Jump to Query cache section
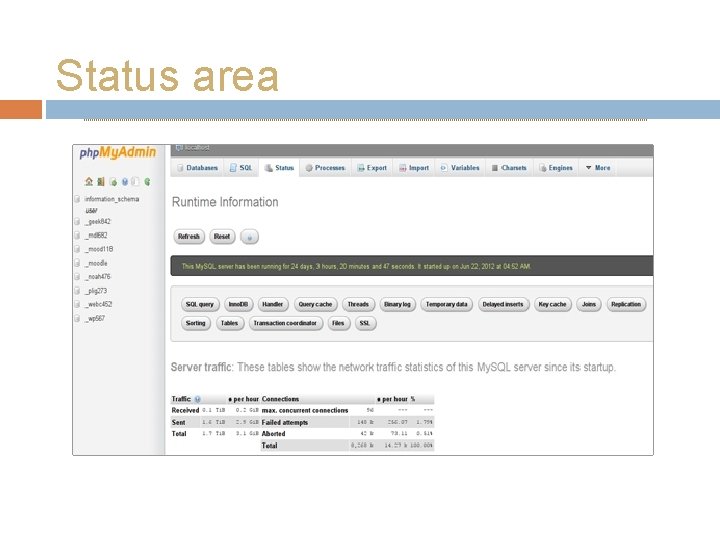 point(315,304)
